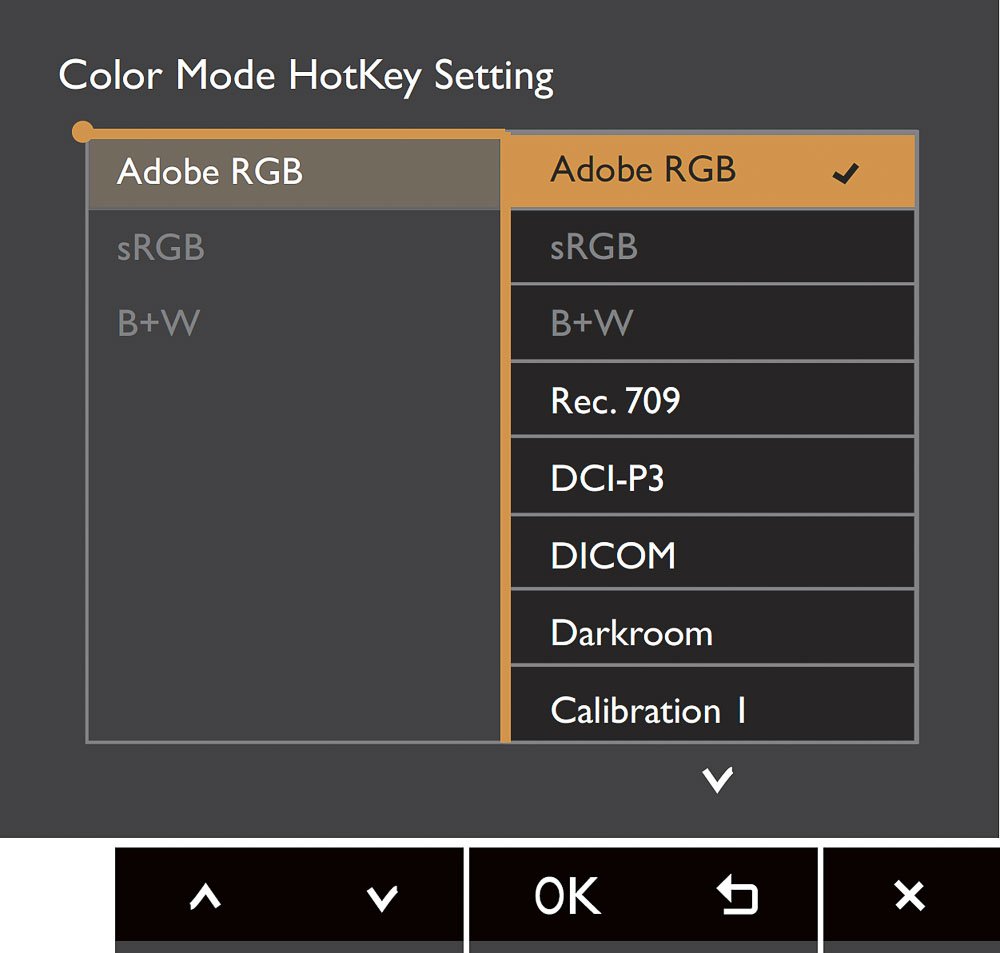Click the up arrow navigation key
Image resolution: width=1000 pixels, height=953 pixels.
tap(205, 897)
